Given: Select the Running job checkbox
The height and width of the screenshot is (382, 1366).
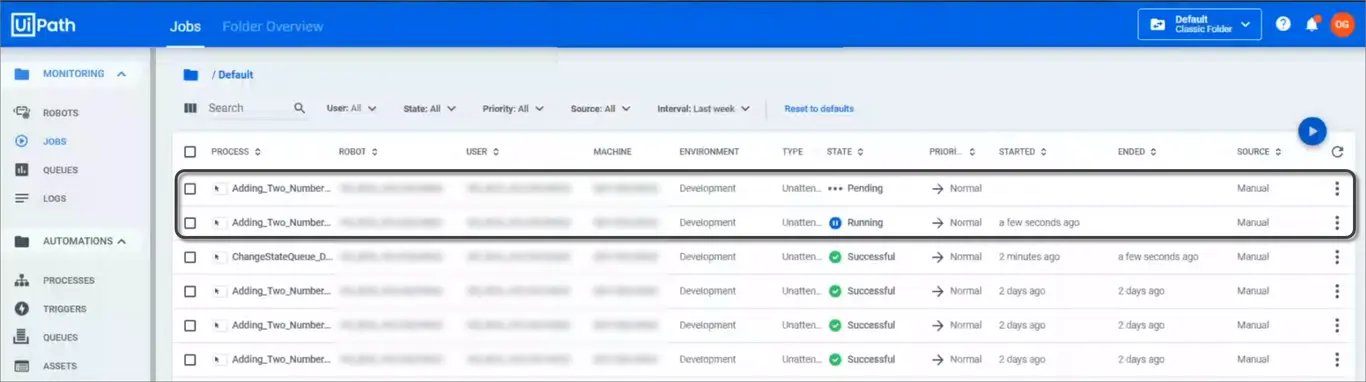Looking at the screenshot, I should pos(190,222).
